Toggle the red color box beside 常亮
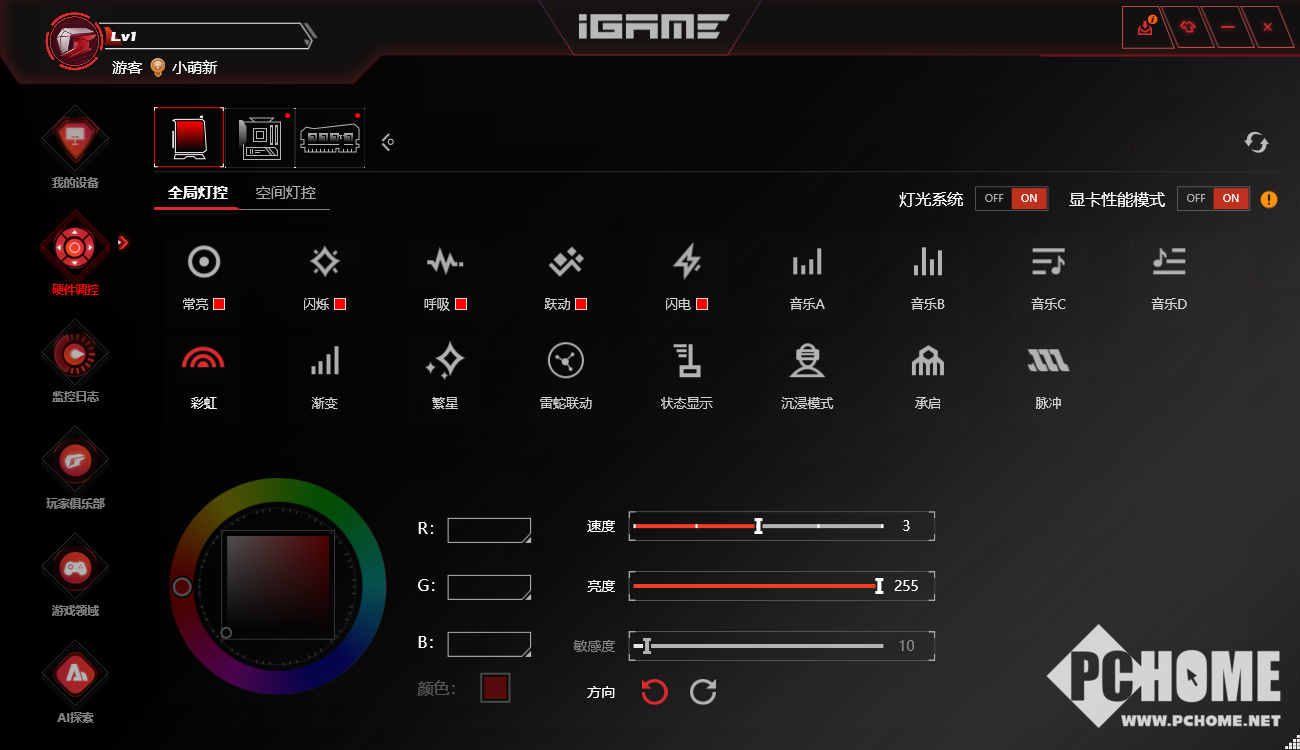1300x750 pixels. 219,304
